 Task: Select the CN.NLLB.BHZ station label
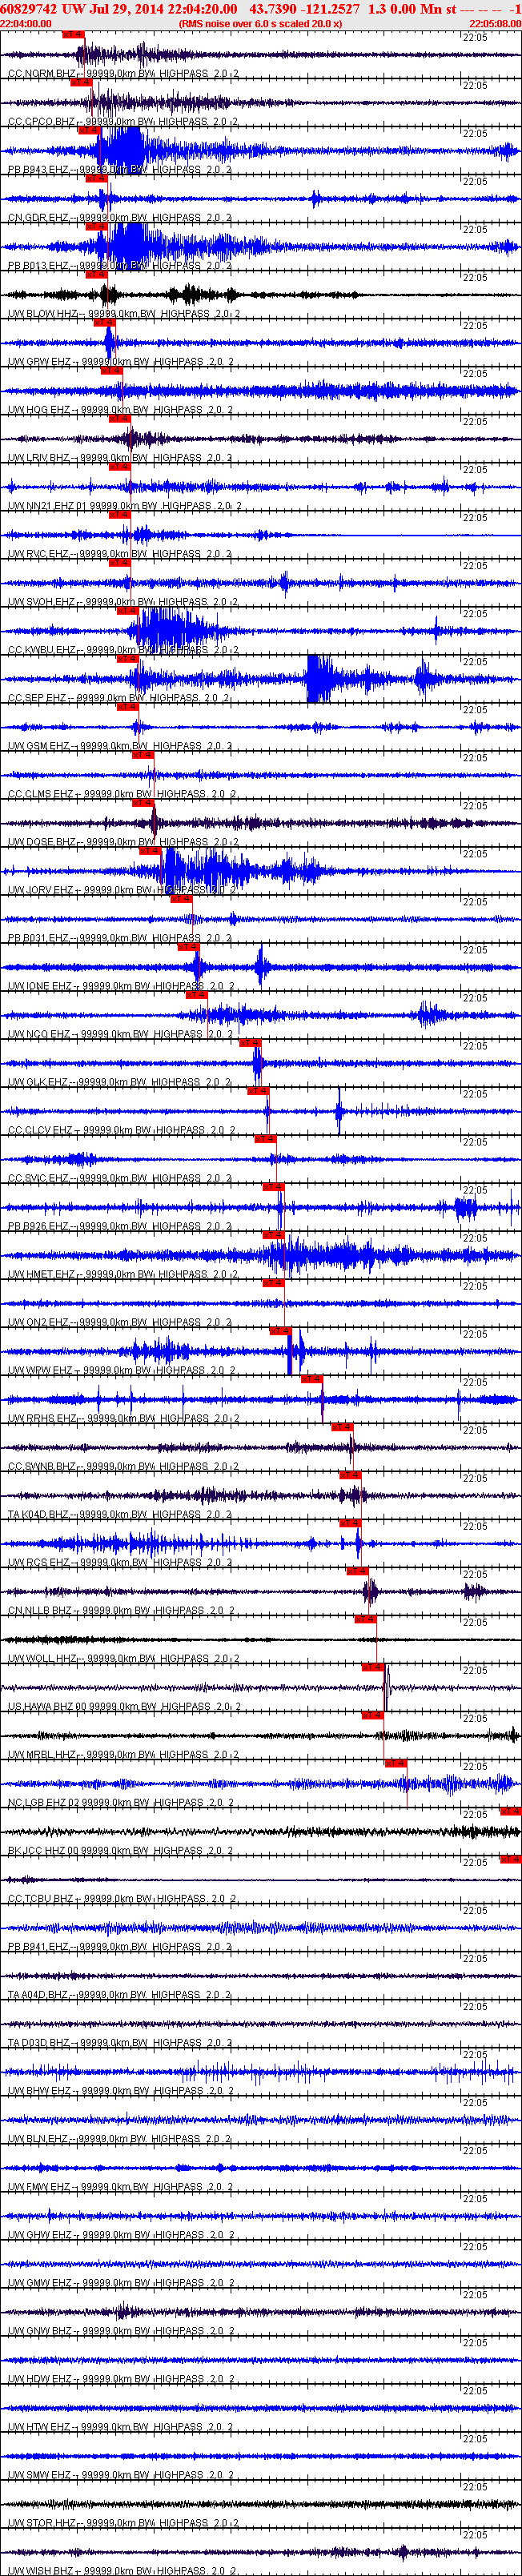click(40, 1610)
